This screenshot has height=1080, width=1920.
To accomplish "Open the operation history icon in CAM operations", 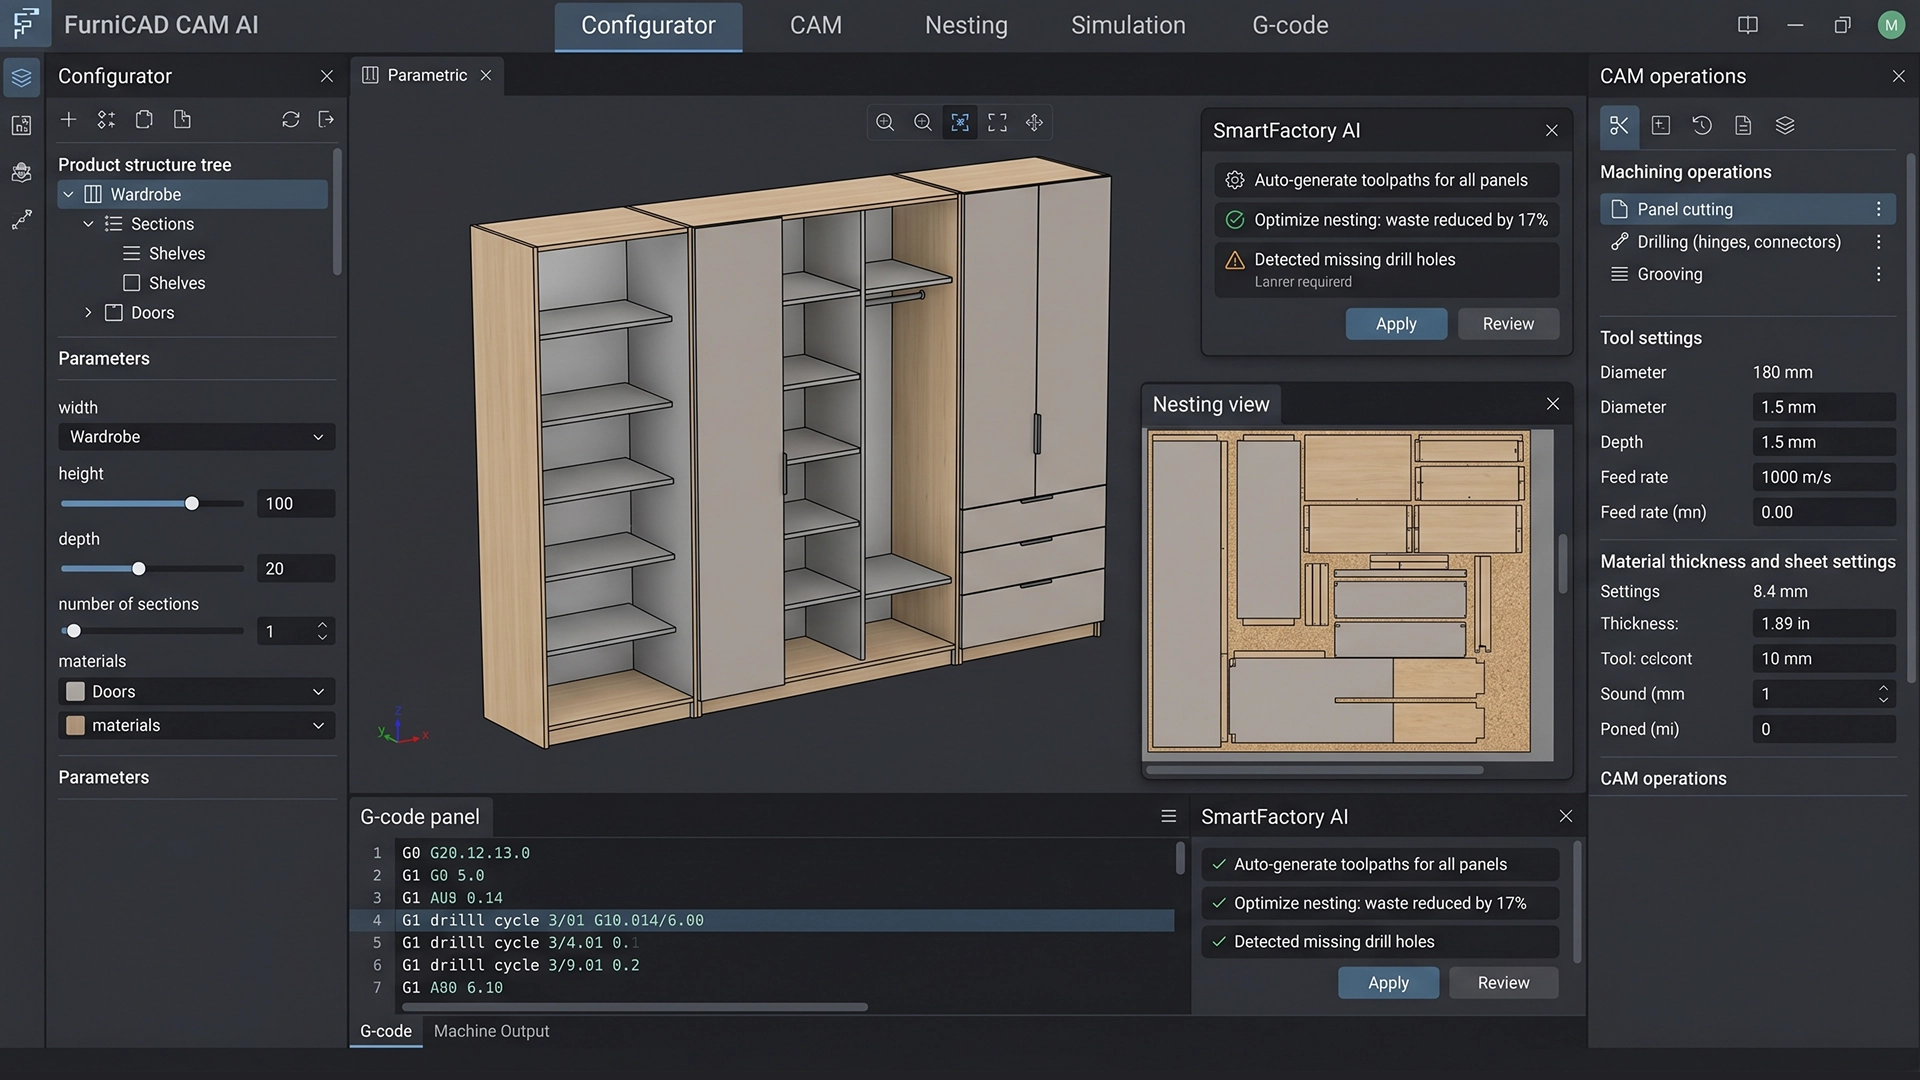I will coord(1702,126).
